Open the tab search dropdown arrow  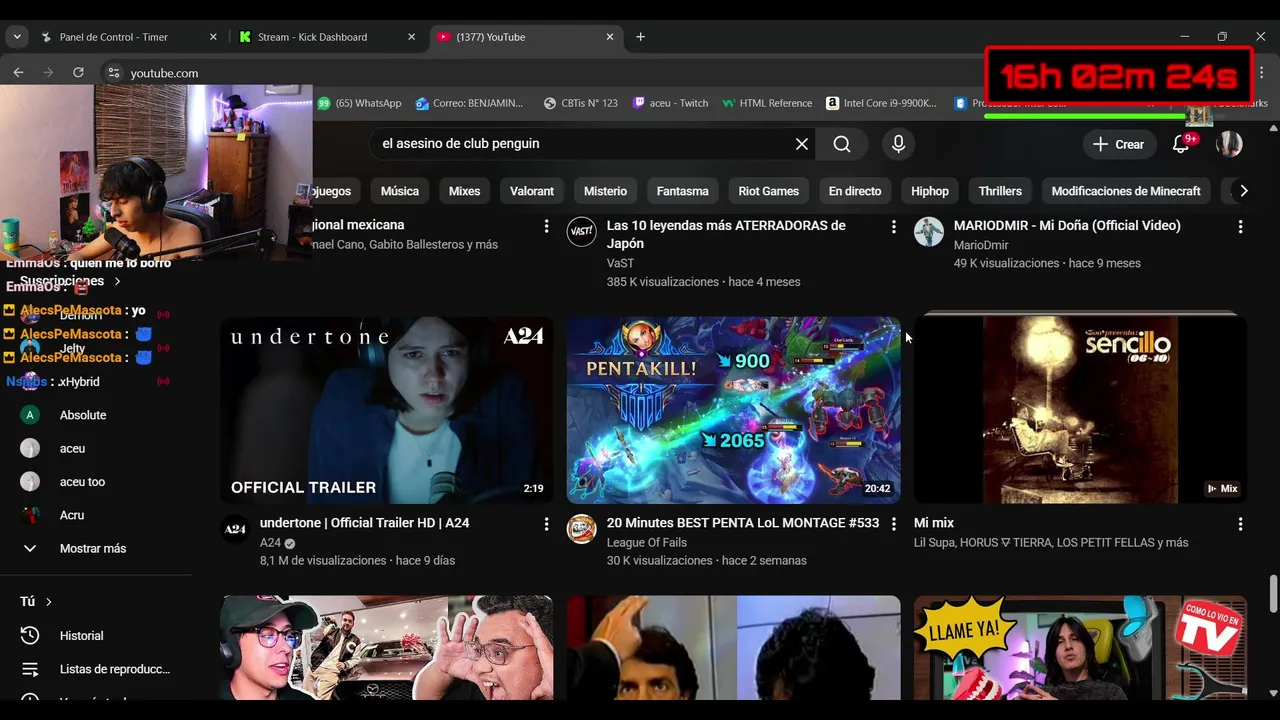[17, 37]
